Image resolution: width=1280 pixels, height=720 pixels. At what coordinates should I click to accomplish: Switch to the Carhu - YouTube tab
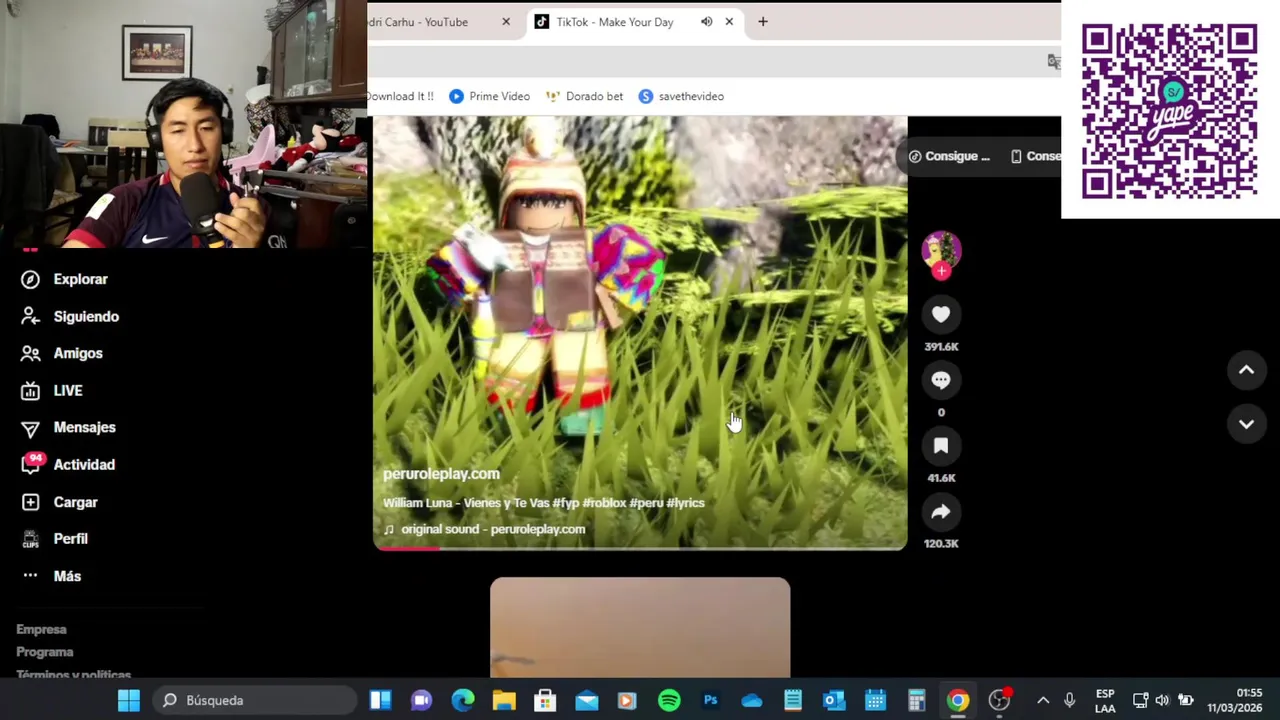point(432,22)
